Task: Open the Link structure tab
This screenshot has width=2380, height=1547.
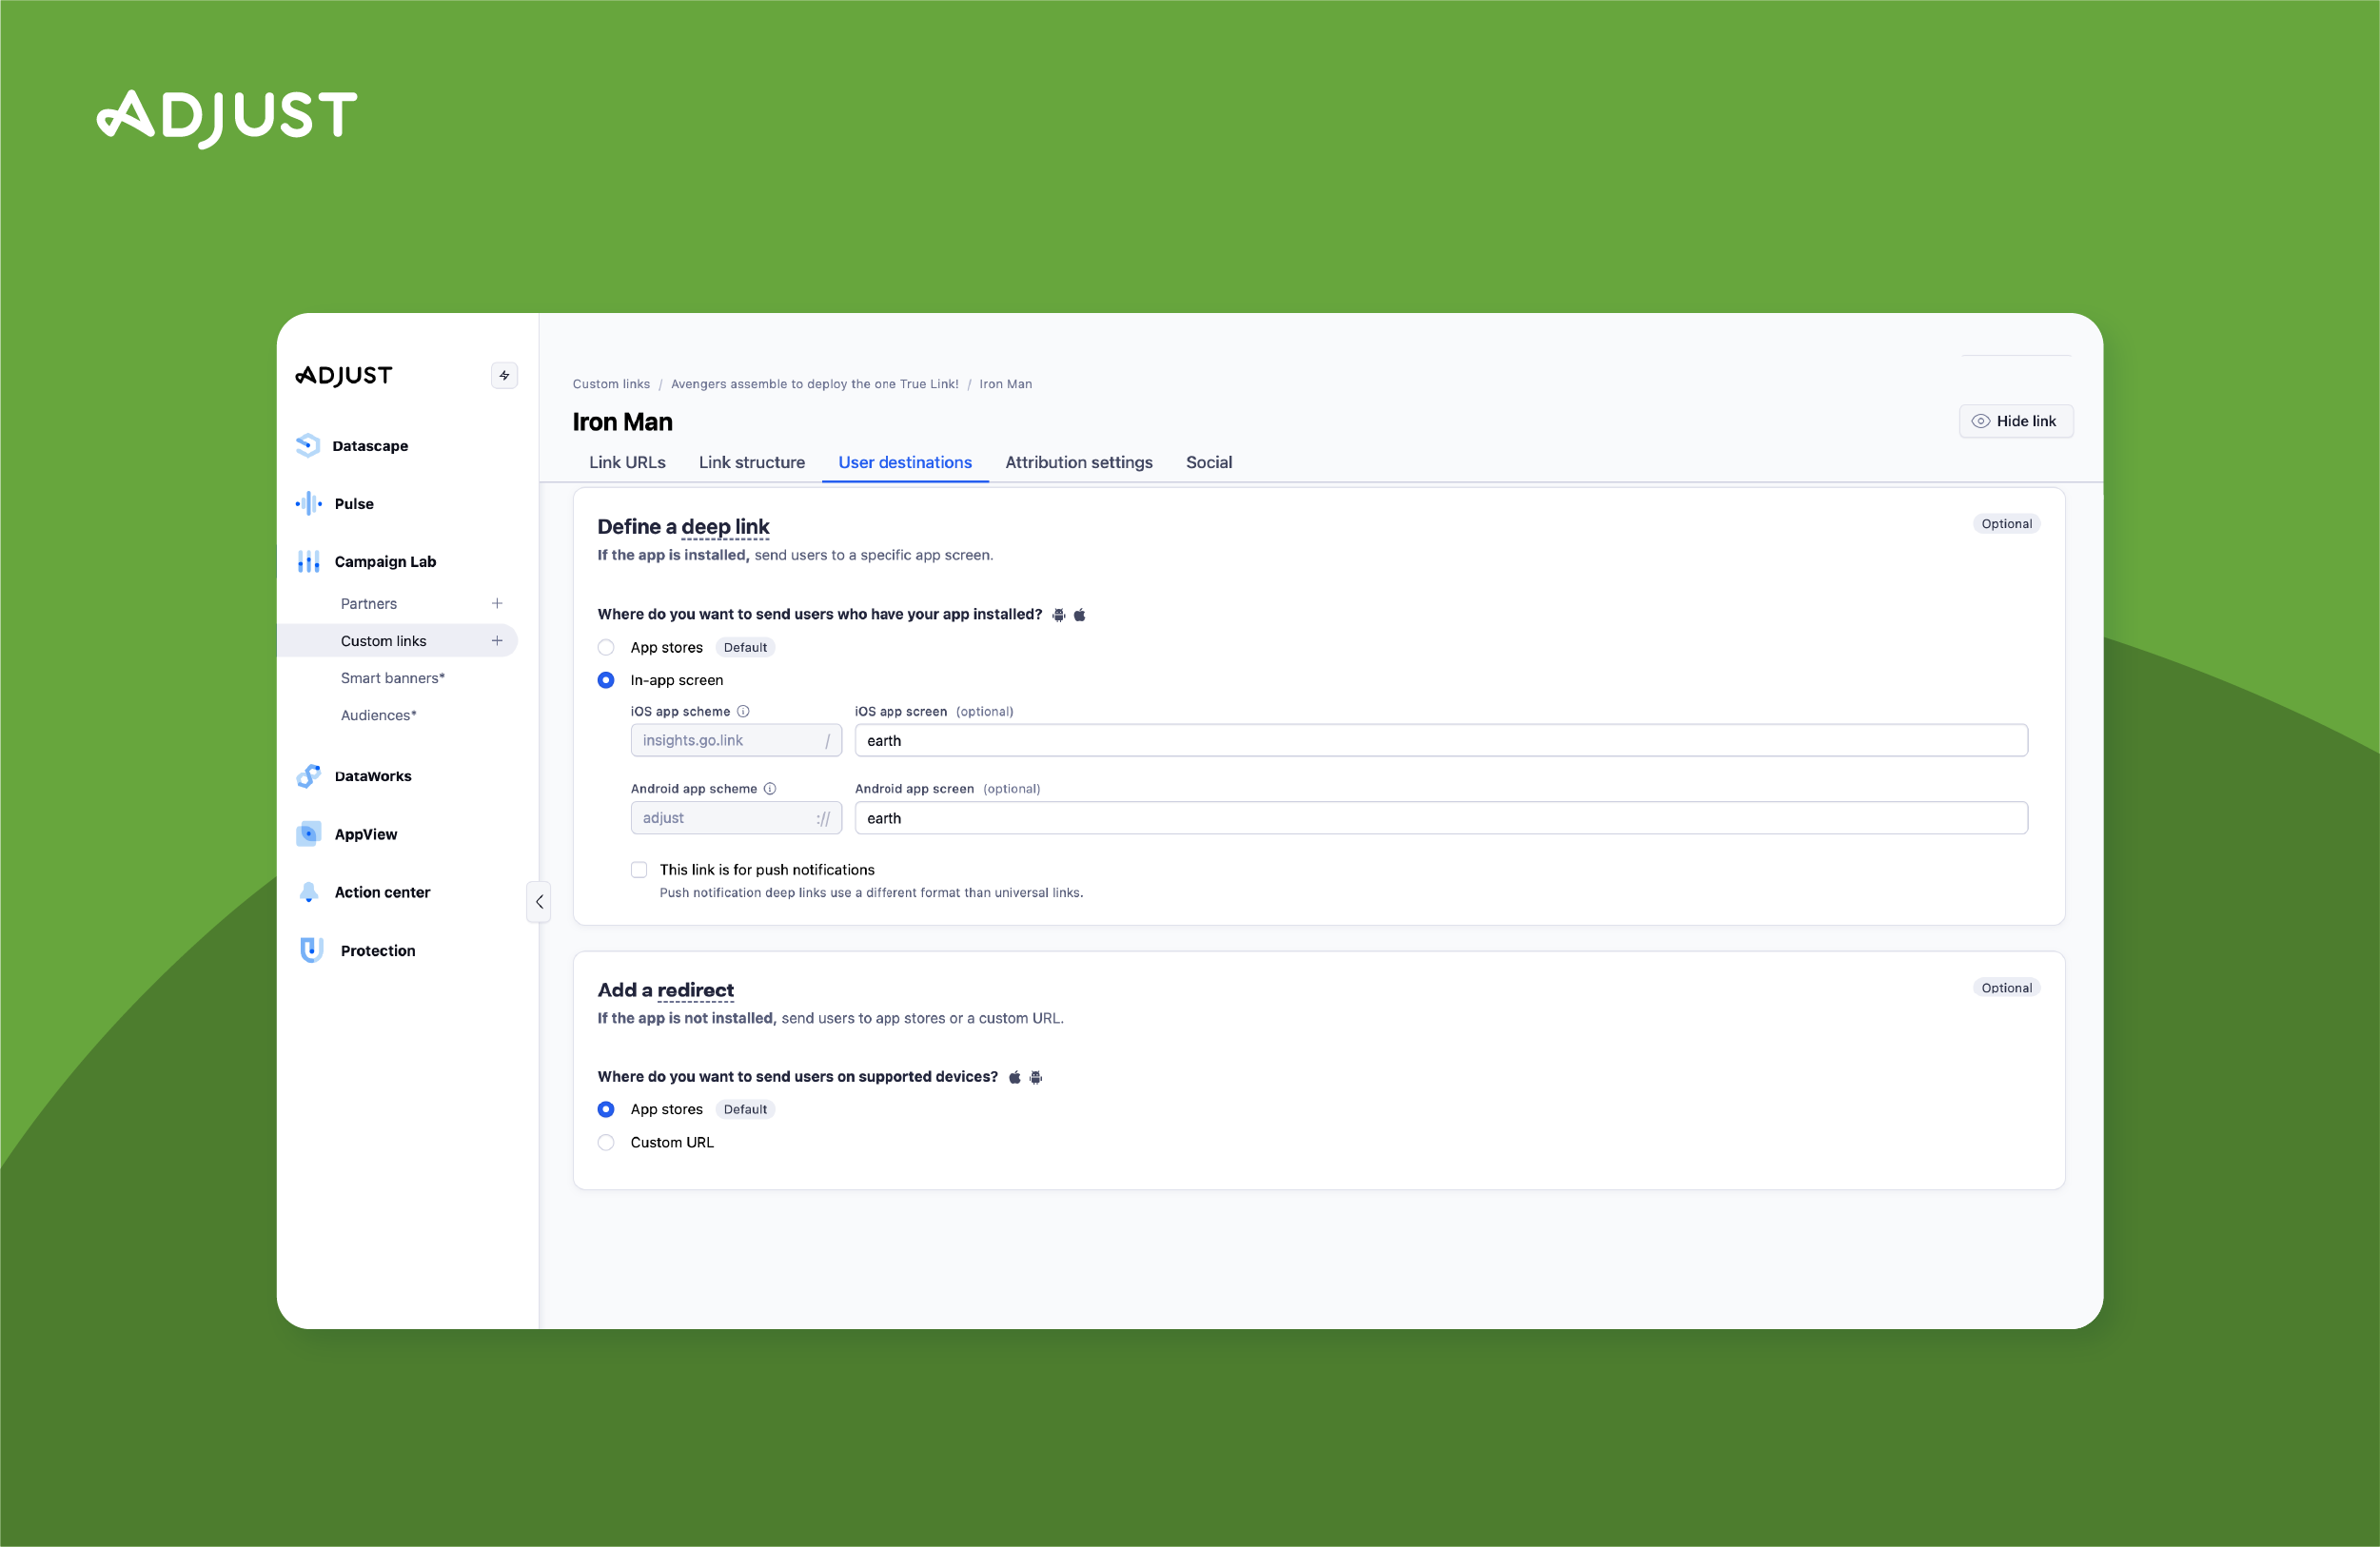Action: point(751,462)
